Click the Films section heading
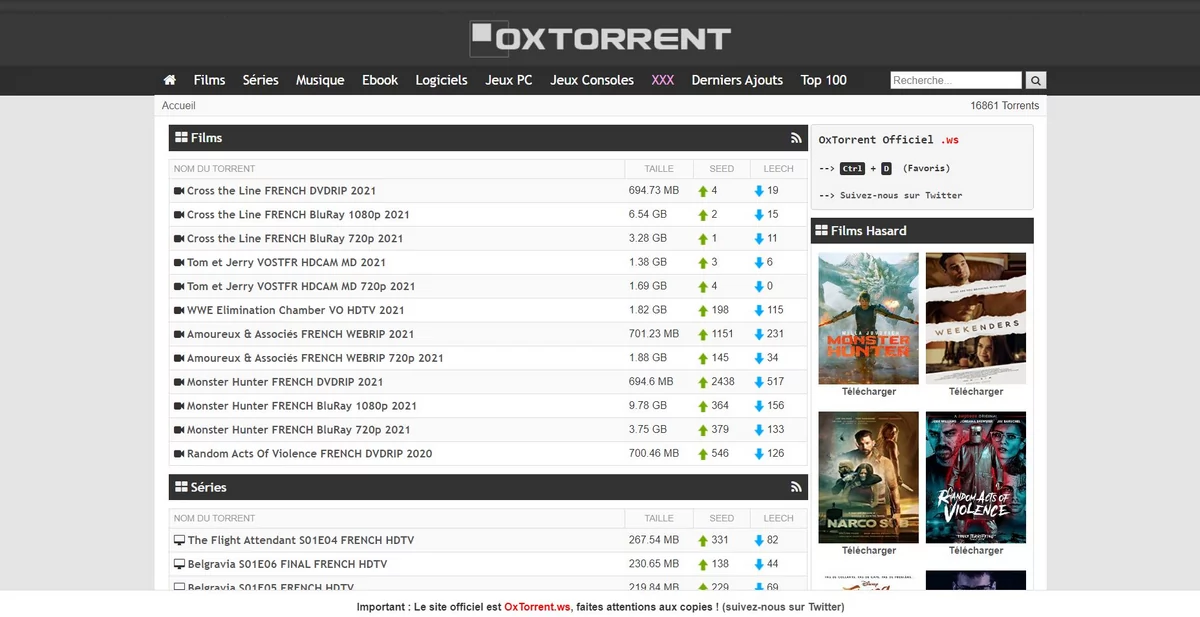The width and height of the screenshot is (1200, 617). pyautogui.click(x=206, y=138)
